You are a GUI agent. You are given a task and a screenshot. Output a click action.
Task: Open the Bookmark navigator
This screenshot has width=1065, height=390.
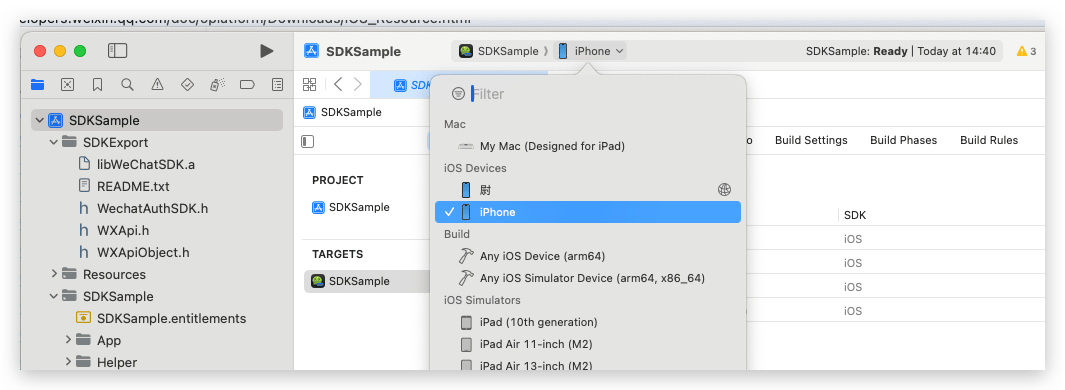click(97, 84)
